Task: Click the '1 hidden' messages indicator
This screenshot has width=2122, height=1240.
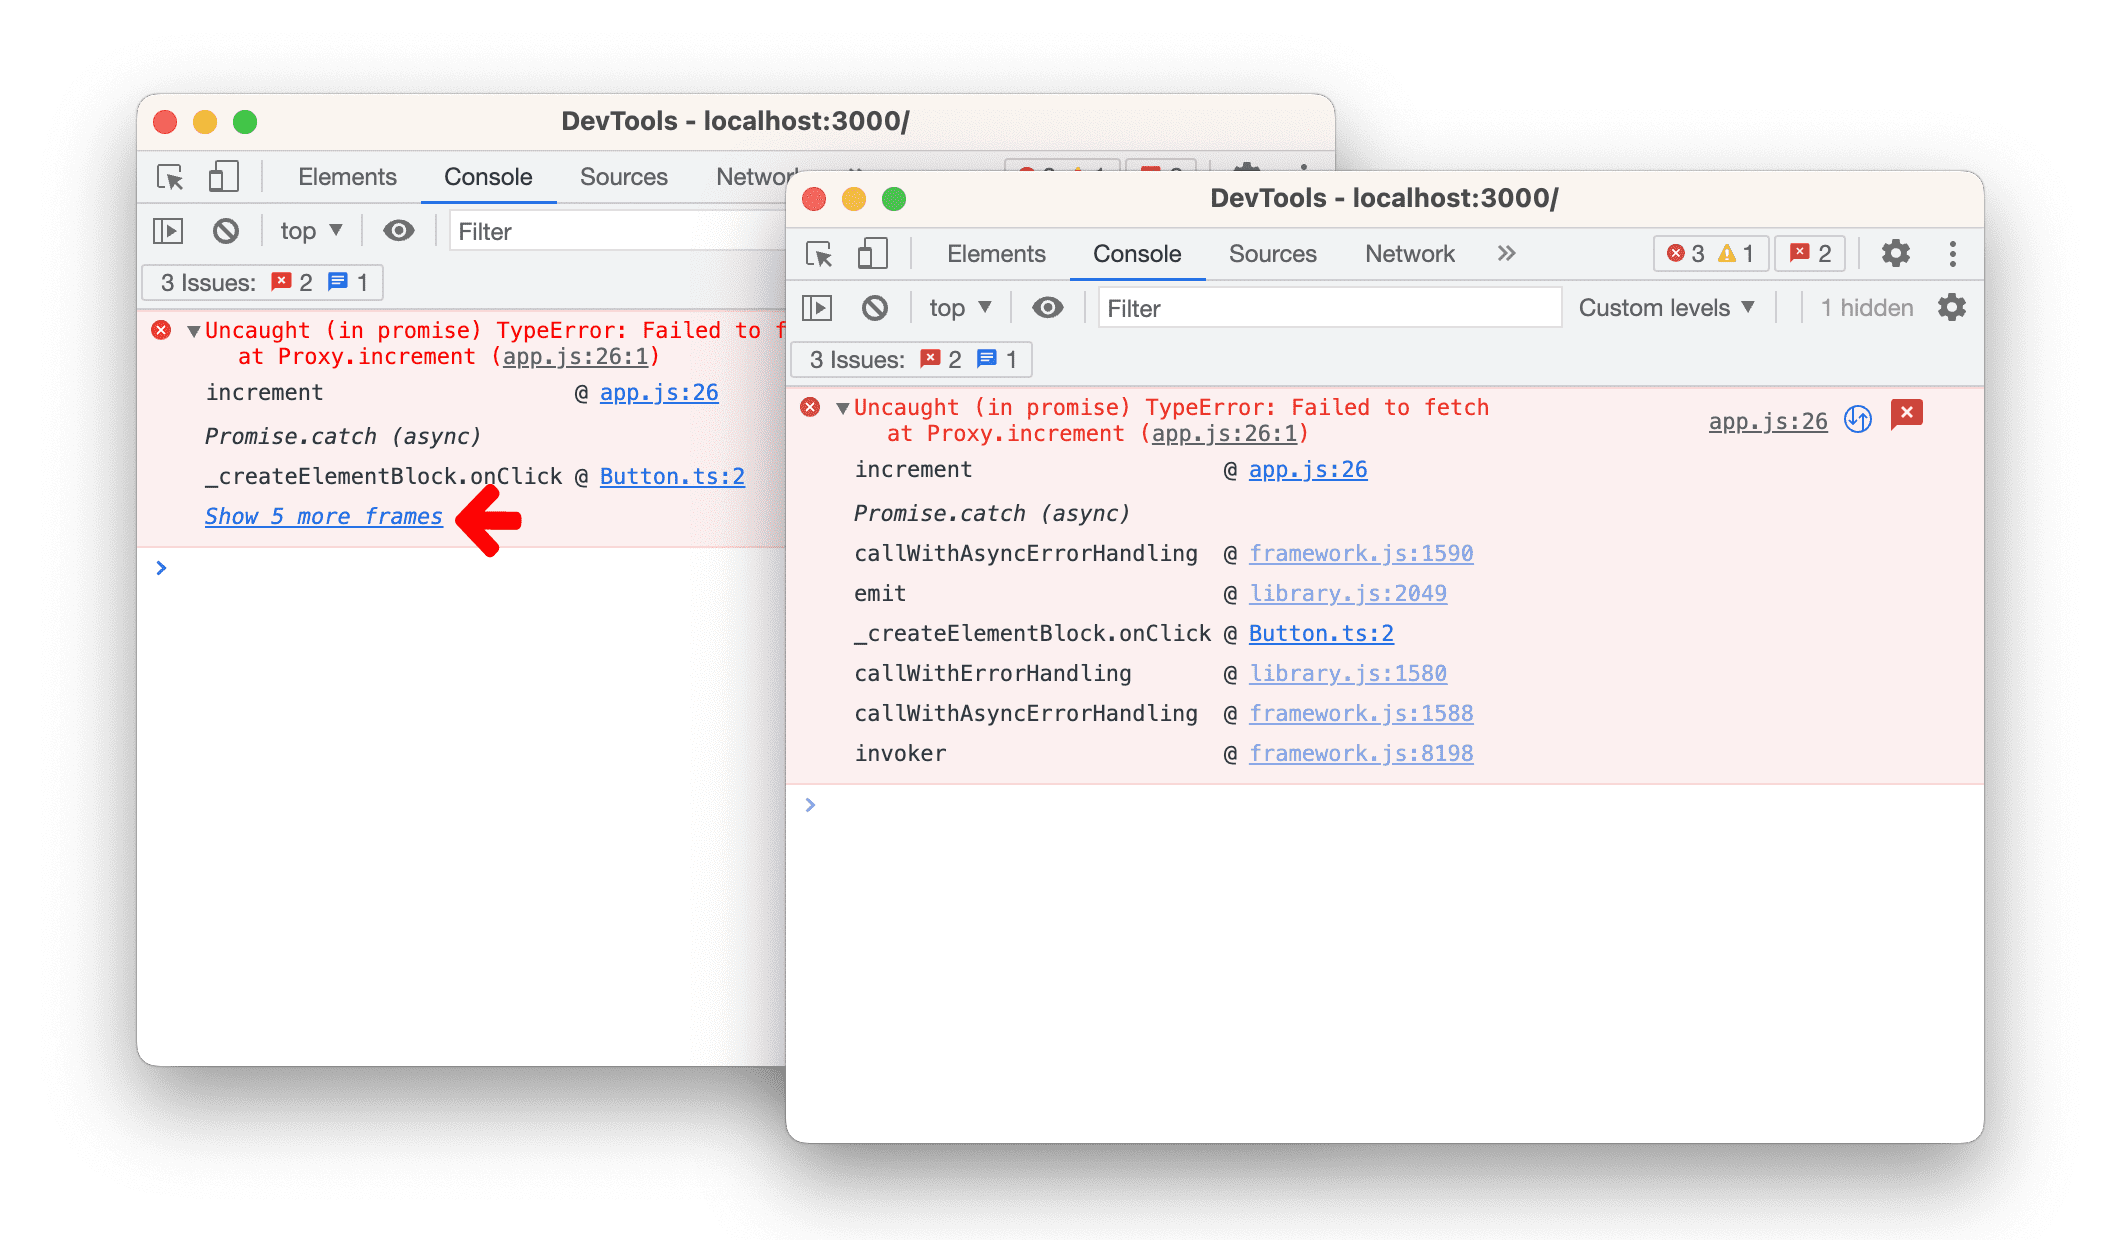Action: [1862, 307]
